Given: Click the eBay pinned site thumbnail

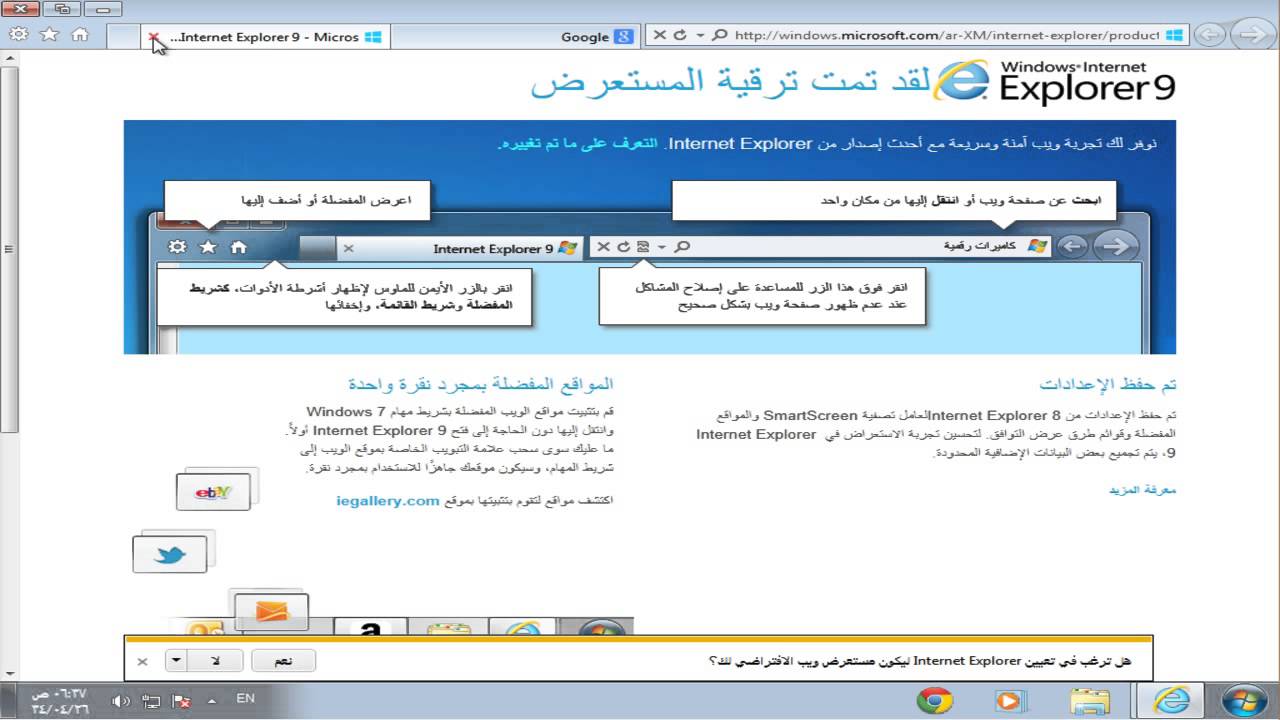Looking at the screenshot, I should coord(213,492).
